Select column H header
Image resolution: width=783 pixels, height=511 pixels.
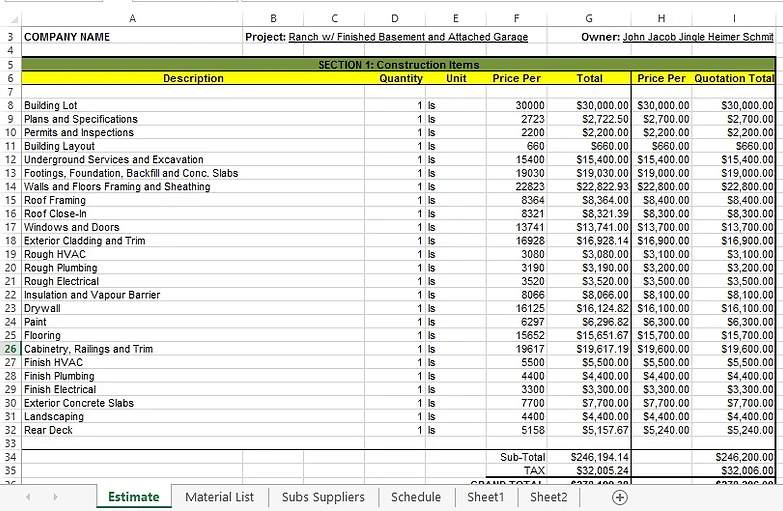(661, 18)
